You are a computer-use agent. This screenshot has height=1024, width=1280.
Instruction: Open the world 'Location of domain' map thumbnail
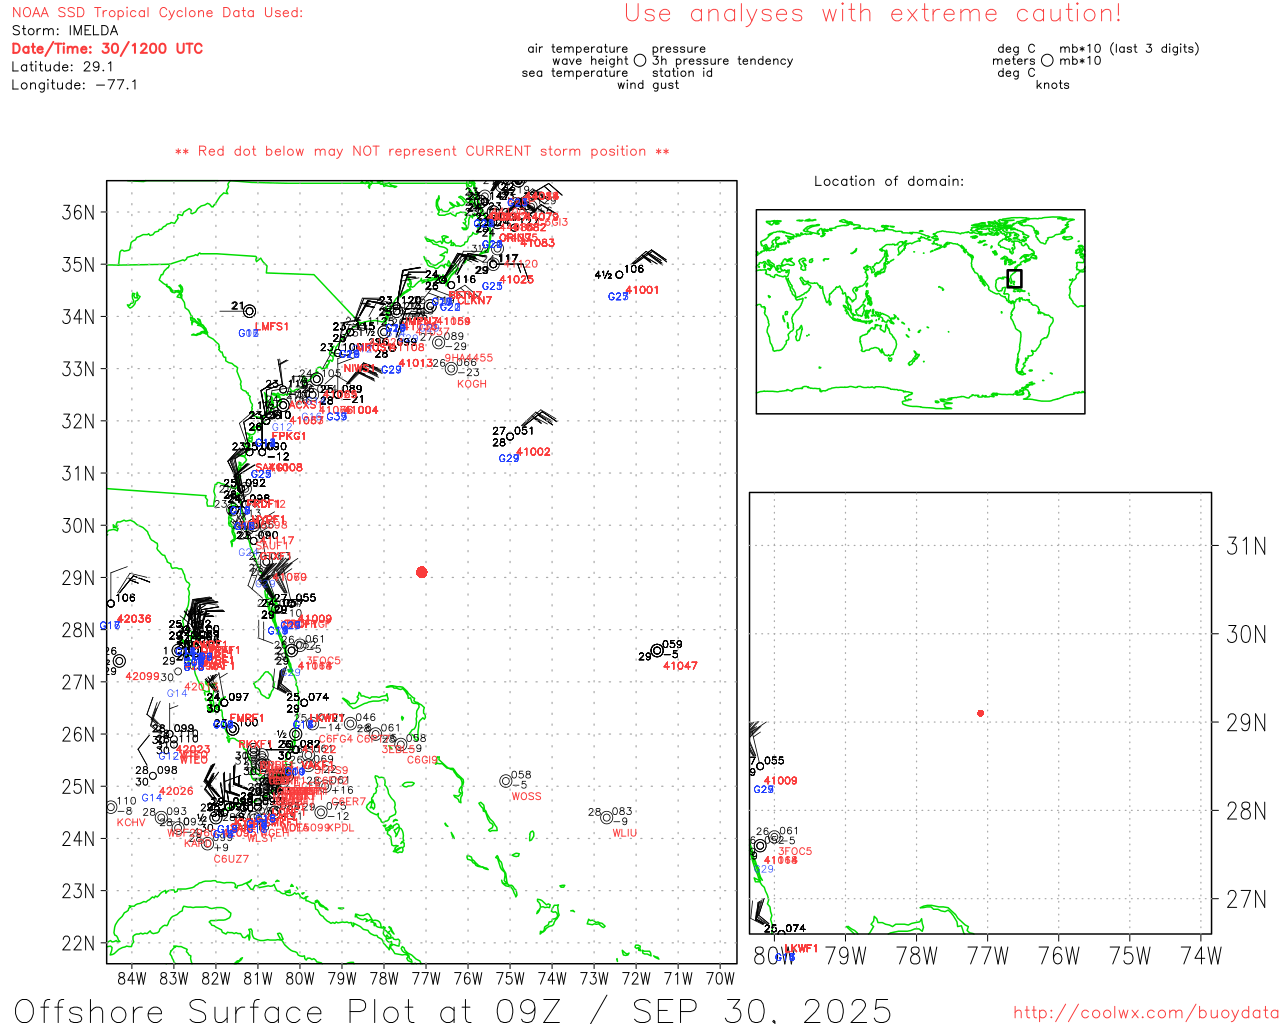(x=920, y=311)
